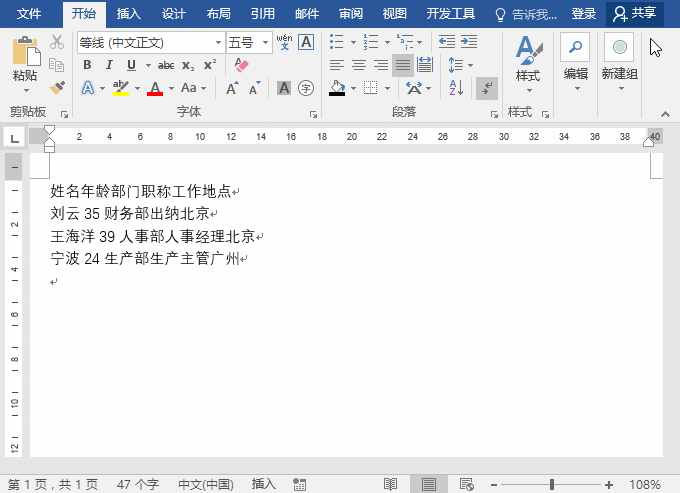Expand the font size dropdown

[265, 42]
